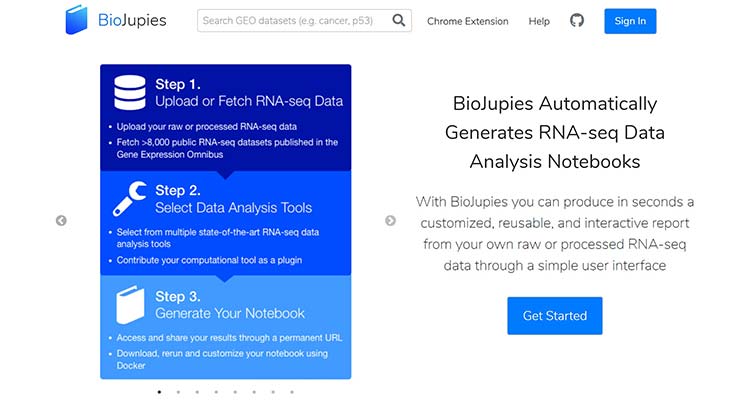Go to previous carousel slide arrow

click(x=61, y=221)
